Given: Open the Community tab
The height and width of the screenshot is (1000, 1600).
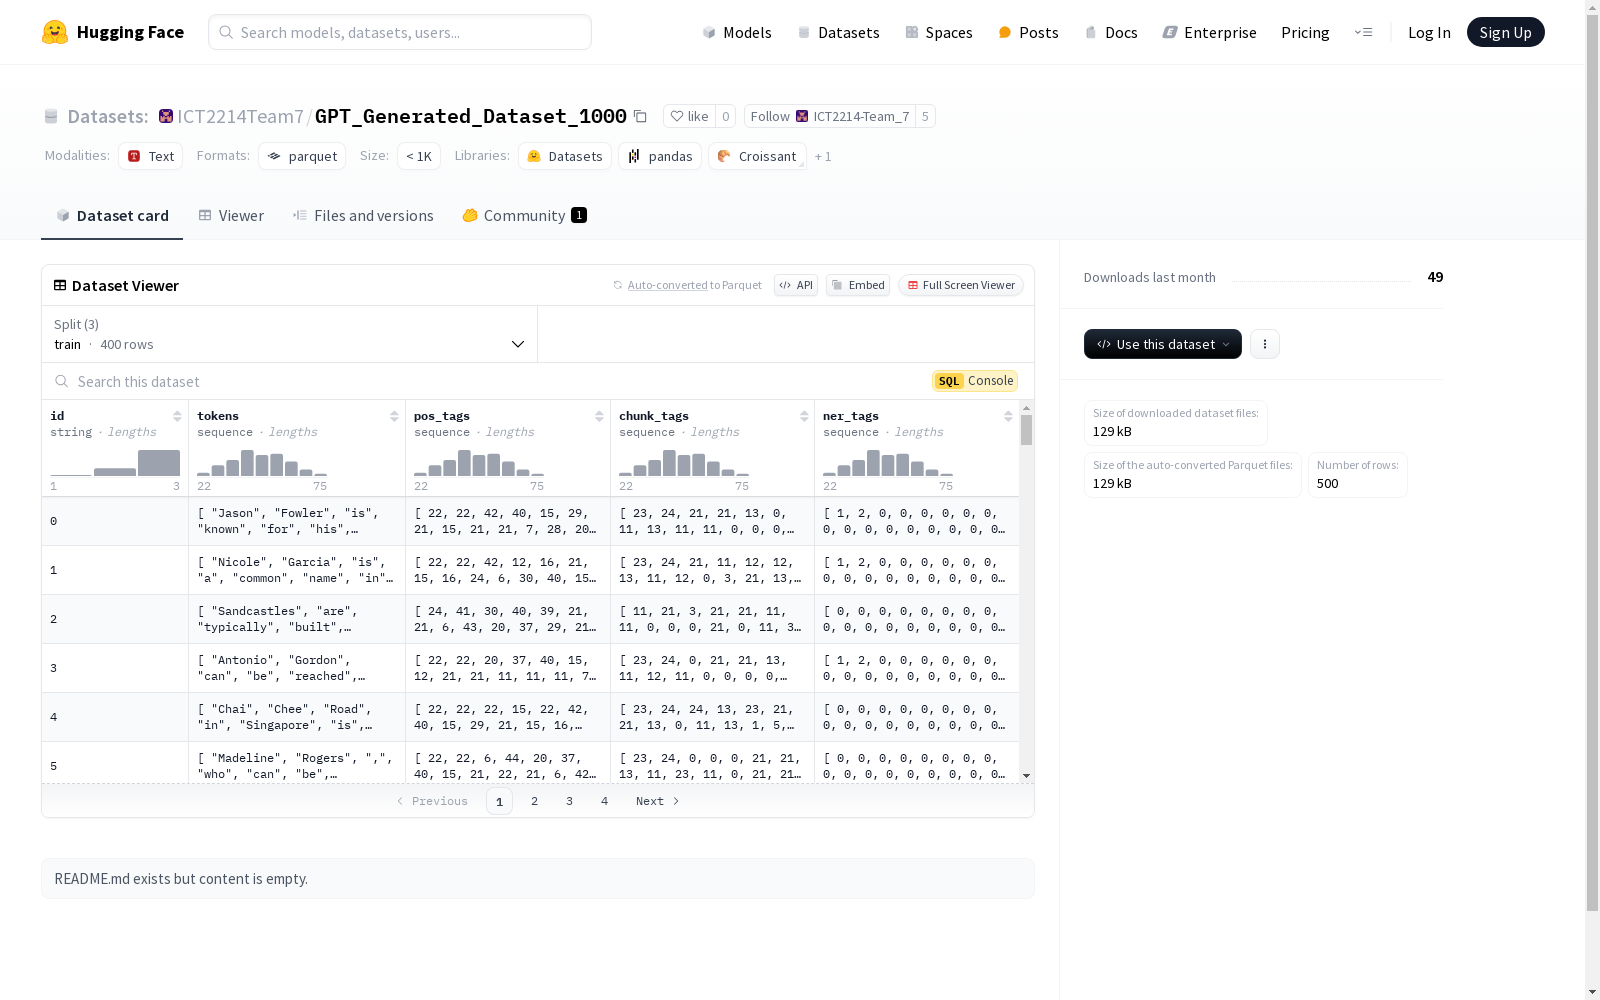Looking at the screenshot, I should (x=524, y=216).
